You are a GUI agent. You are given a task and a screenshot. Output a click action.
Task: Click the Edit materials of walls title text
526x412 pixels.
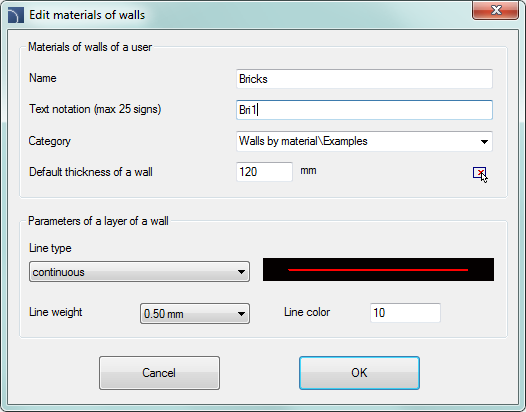(87, 15)
